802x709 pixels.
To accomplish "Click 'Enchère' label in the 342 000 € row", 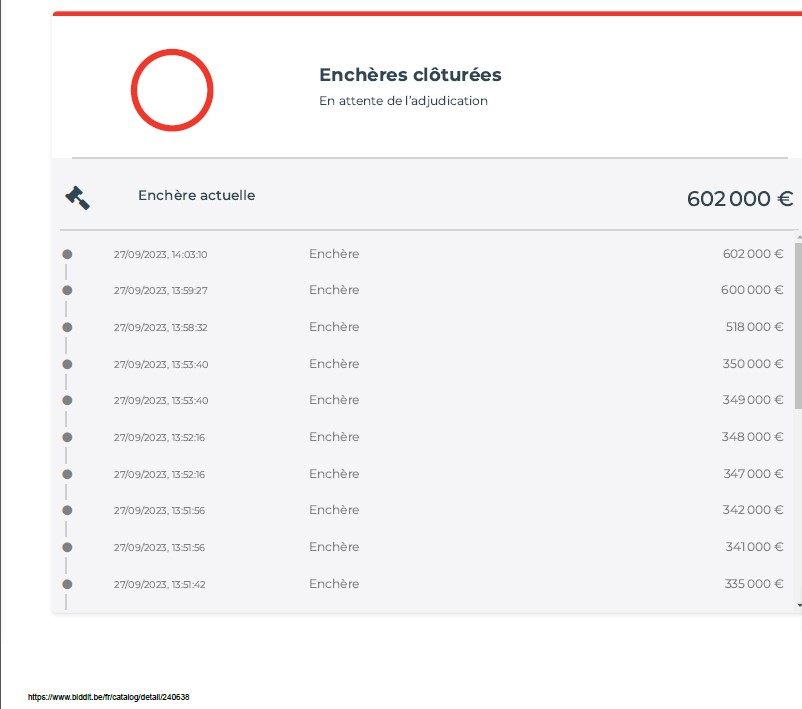I will point(334,510).
